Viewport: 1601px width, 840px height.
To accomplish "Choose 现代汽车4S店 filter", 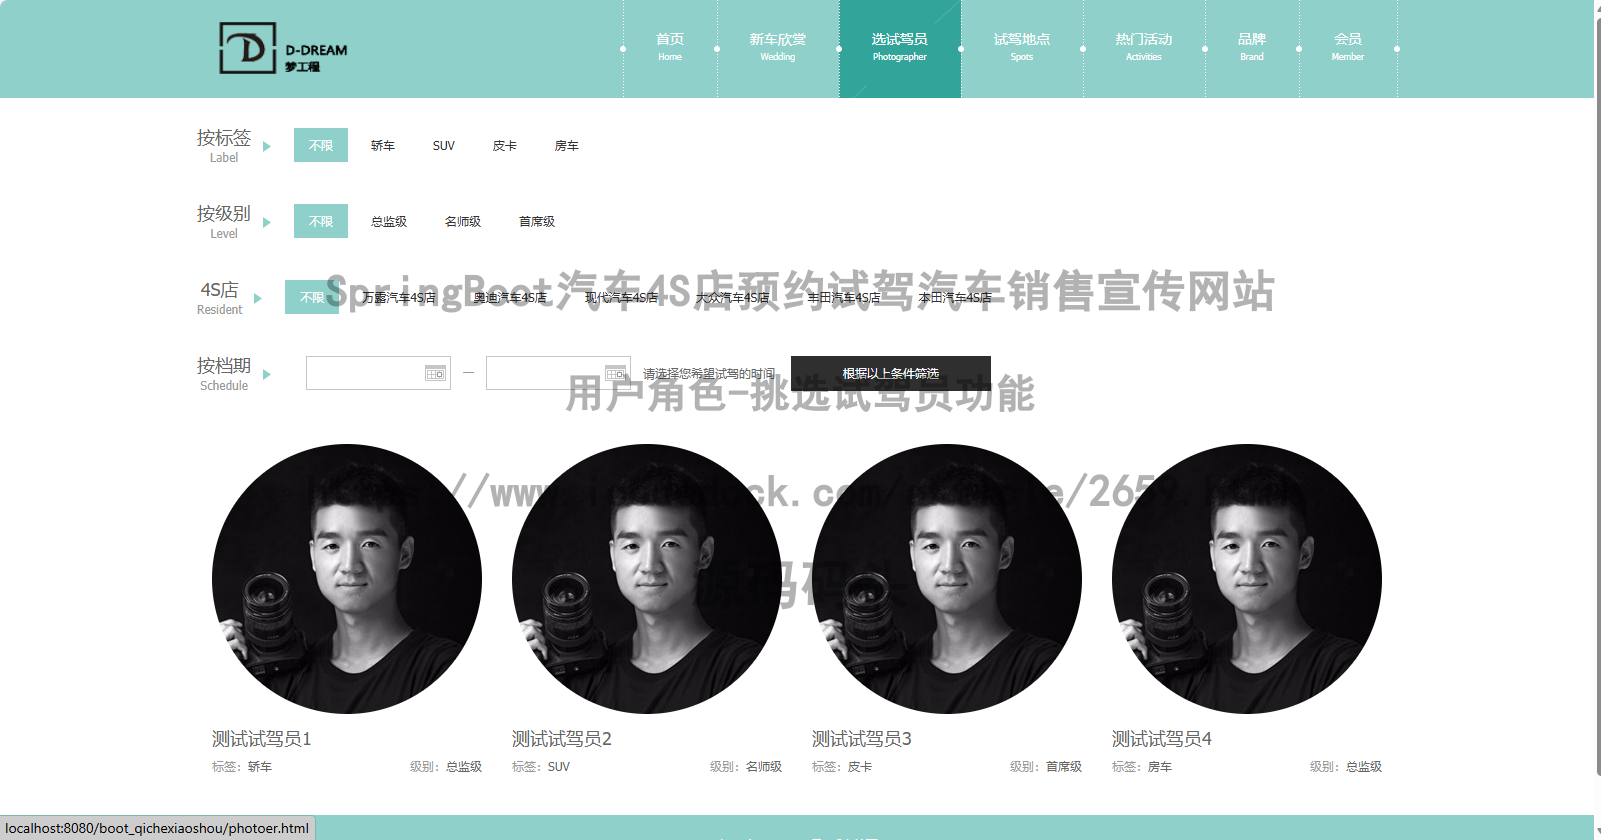I will click(621, 298).
